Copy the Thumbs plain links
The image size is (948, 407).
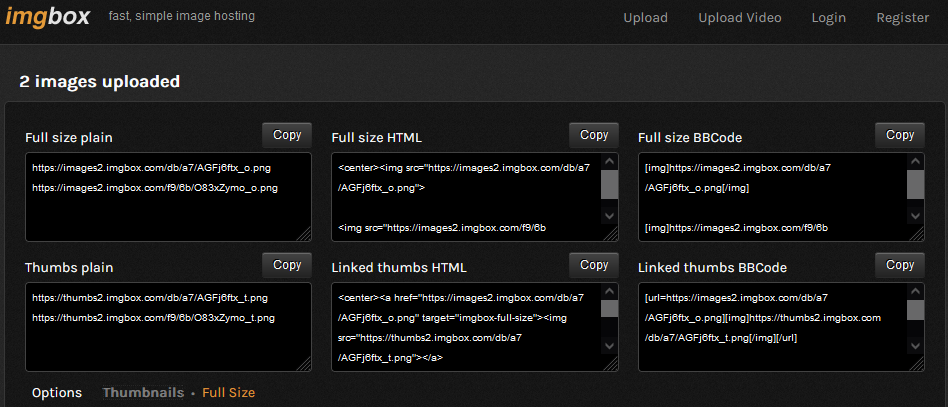pos(287,265)
